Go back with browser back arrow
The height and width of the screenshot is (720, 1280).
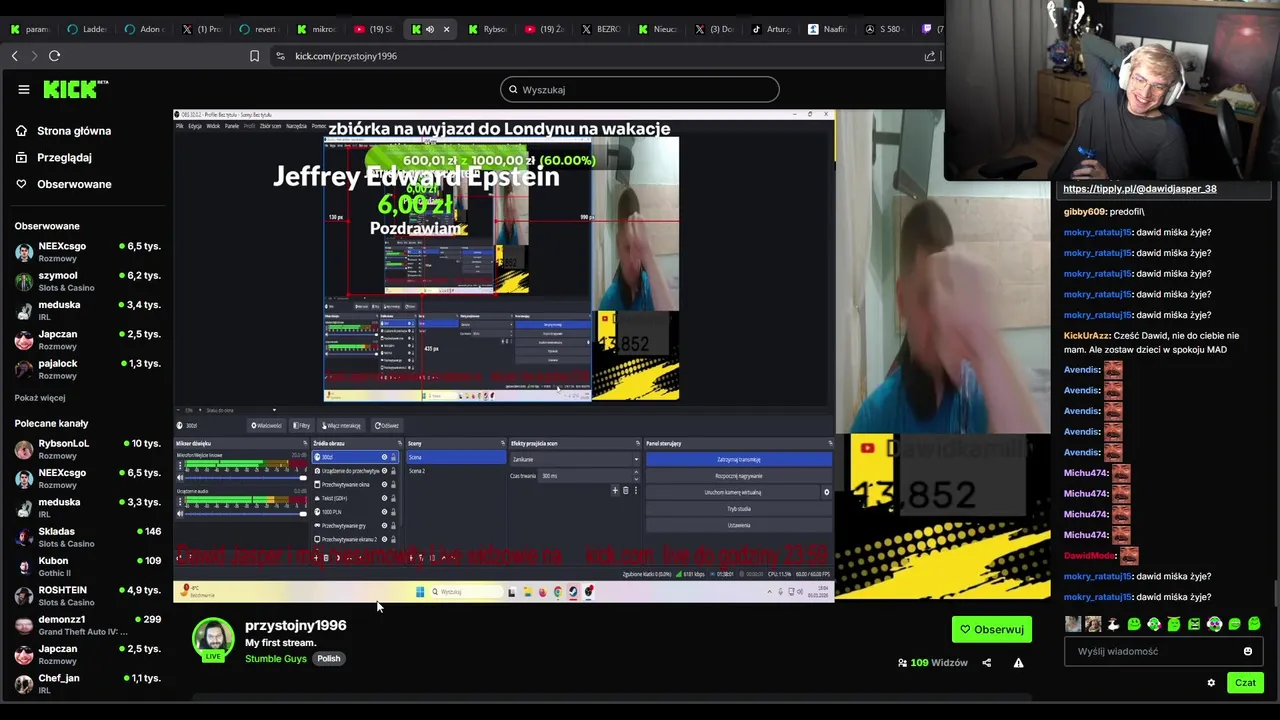point(14,56)
